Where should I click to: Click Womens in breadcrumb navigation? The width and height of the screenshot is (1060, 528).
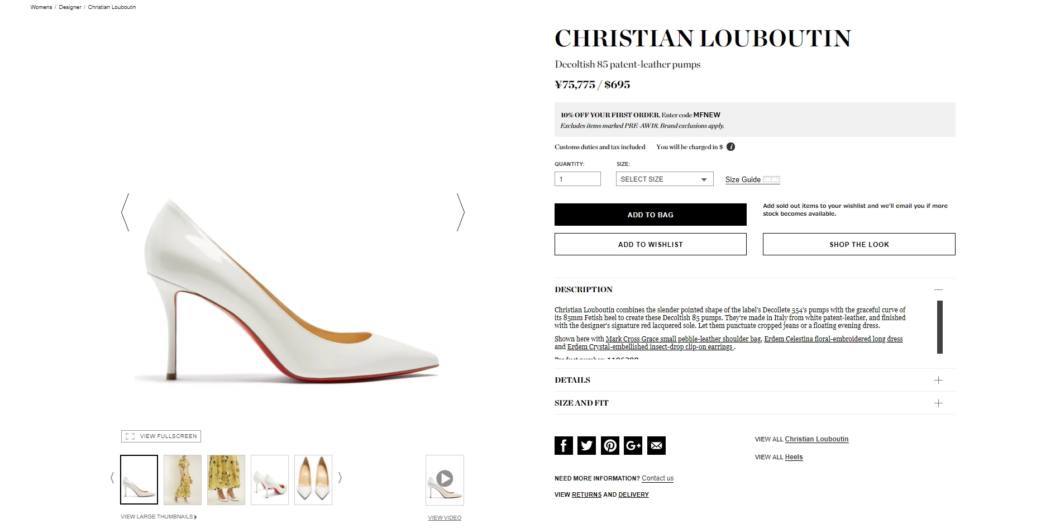tap(41, 7)
